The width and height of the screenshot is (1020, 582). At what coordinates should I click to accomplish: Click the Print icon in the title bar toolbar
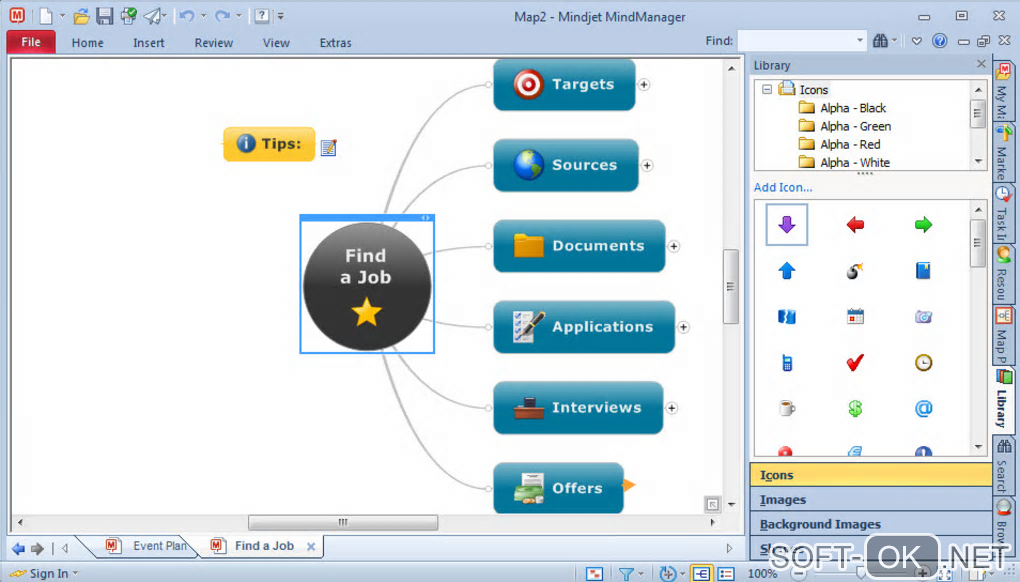coord(128,16)
